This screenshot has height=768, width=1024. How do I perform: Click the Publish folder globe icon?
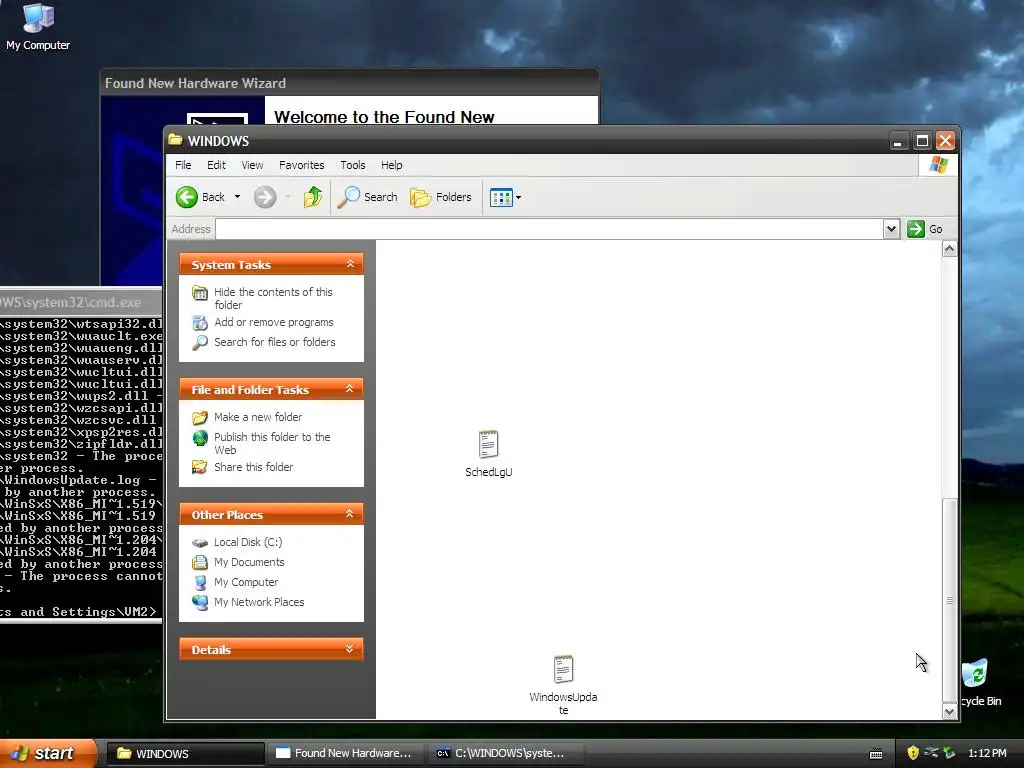click(x=200, y=438)
